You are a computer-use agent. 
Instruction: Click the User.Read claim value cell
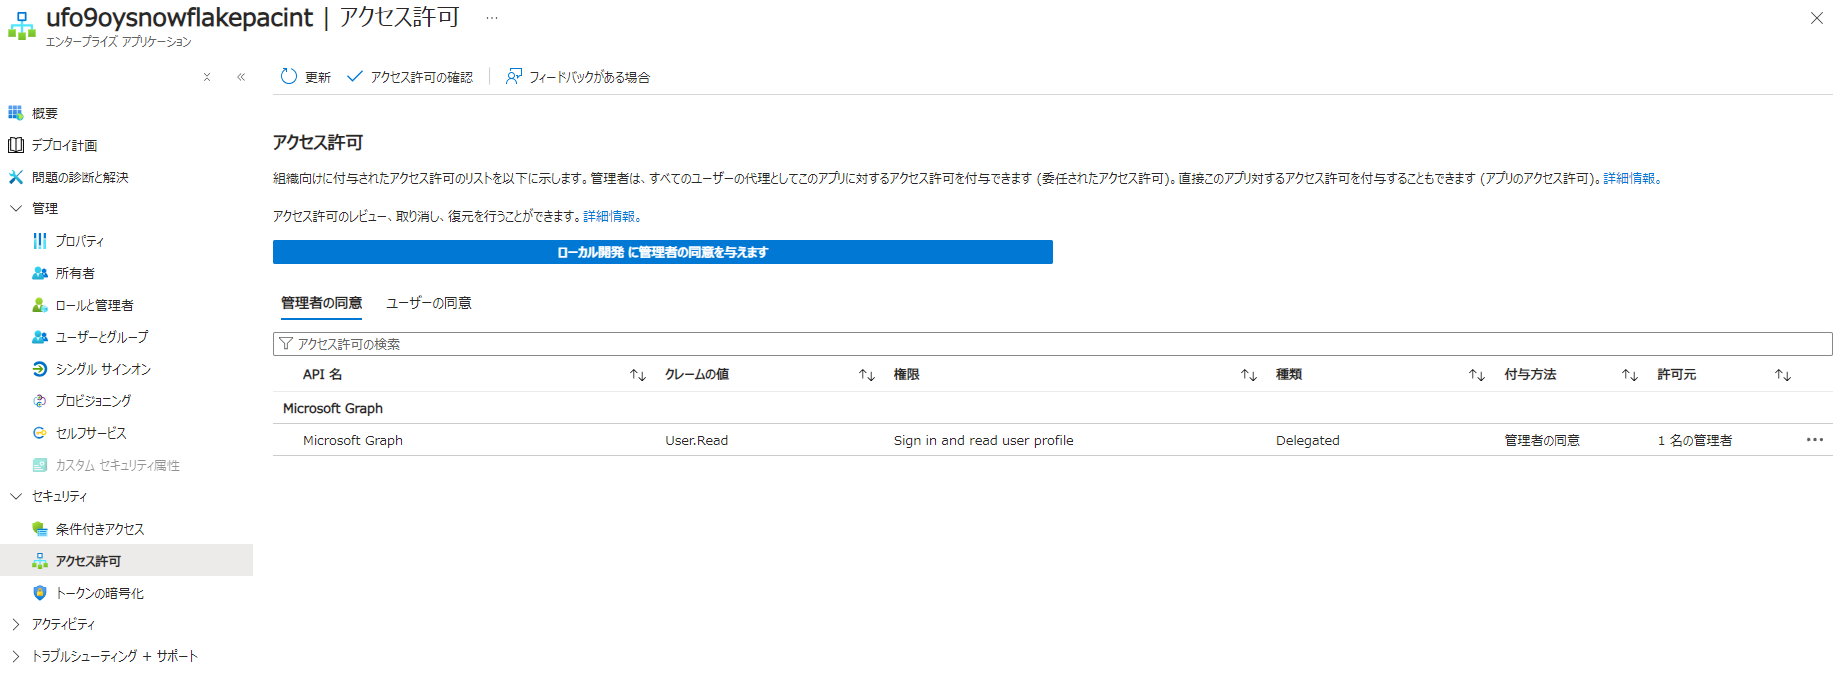click(x=697, y=440)
